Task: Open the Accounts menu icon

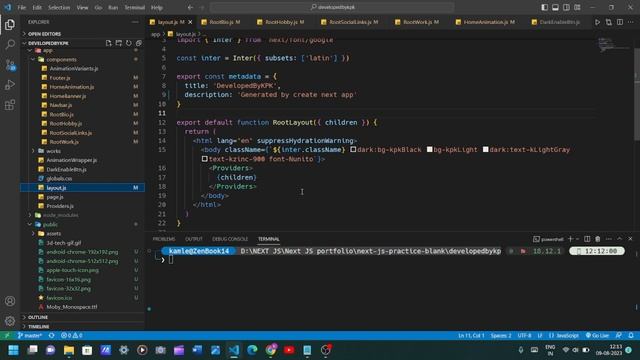Action: pos(10,301)
